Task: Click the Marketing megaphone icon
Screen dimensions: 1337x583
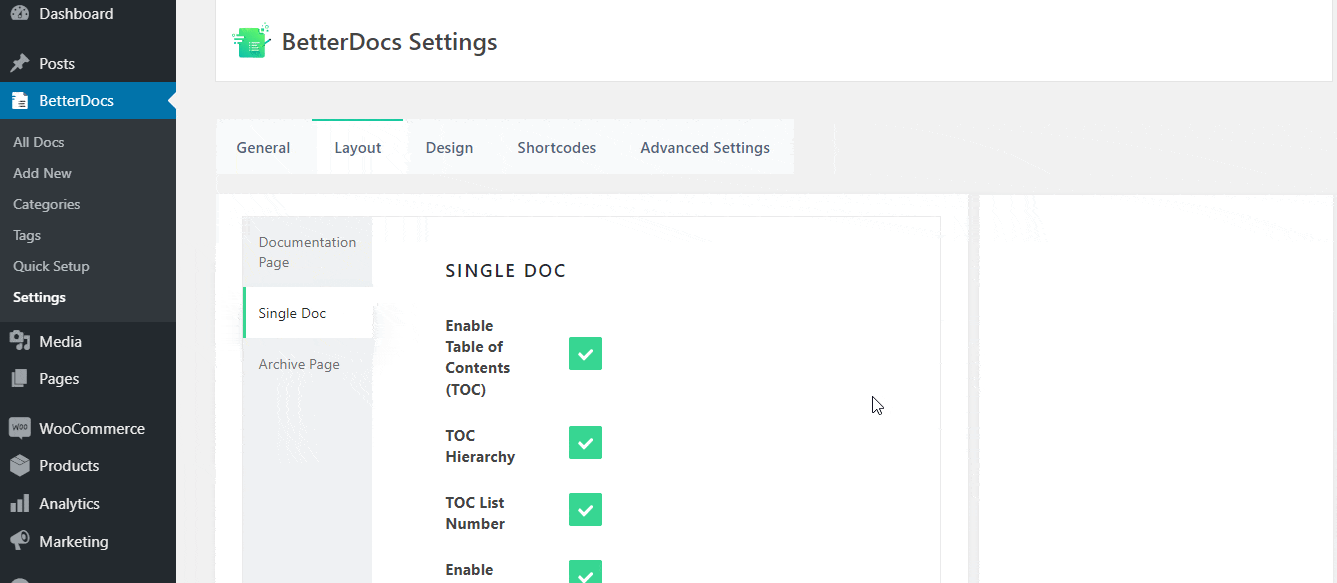Action: 19,541
